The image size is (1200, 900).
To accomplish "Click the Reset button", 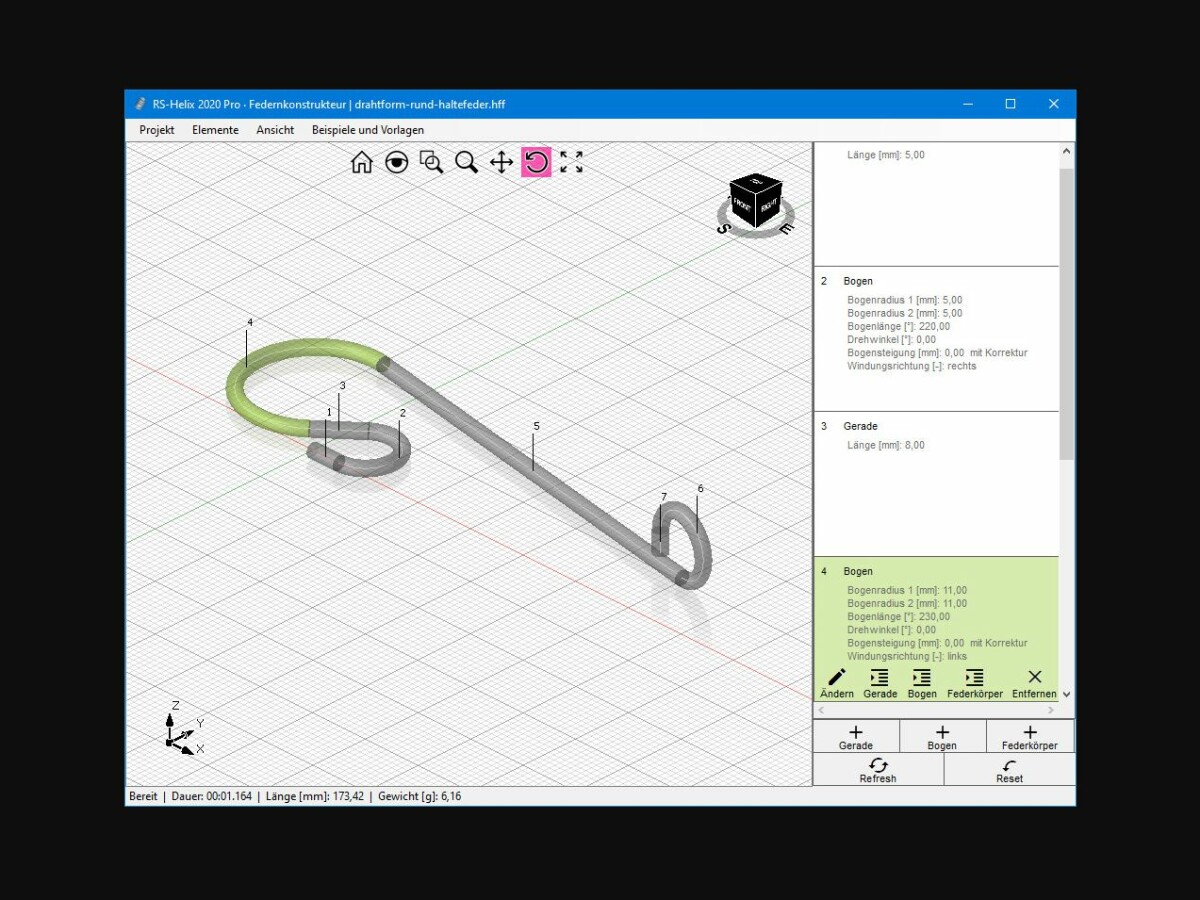I will click(1009, 770).
